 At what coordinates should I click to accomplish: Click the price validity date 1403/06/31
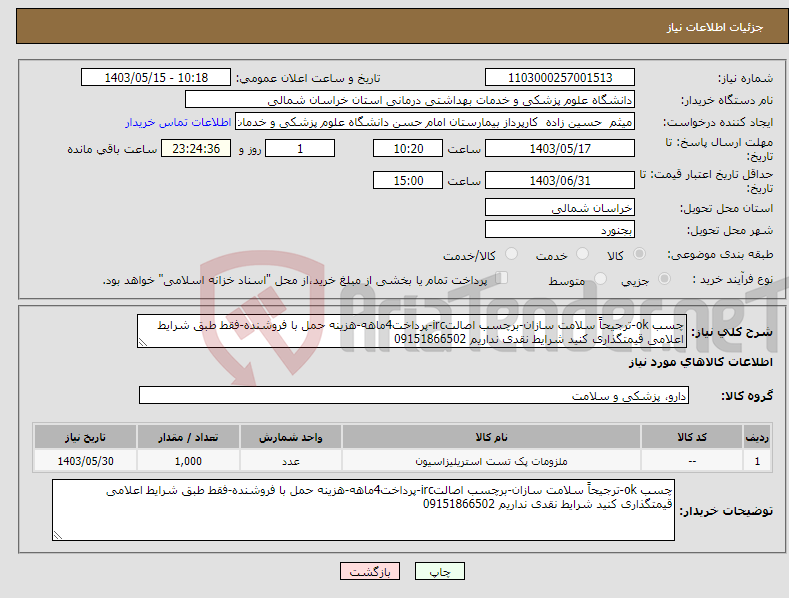point(560,180)
